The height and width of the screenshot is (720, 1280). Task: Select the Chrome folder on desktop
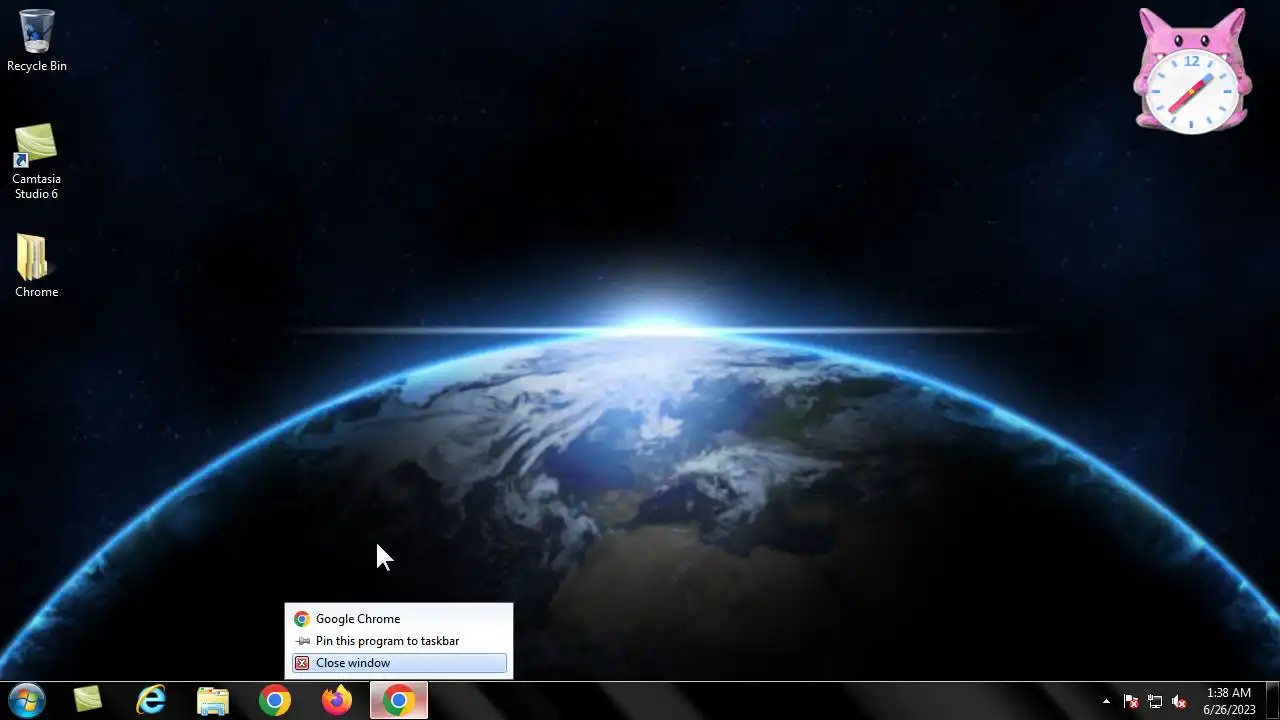coord(36,266)
